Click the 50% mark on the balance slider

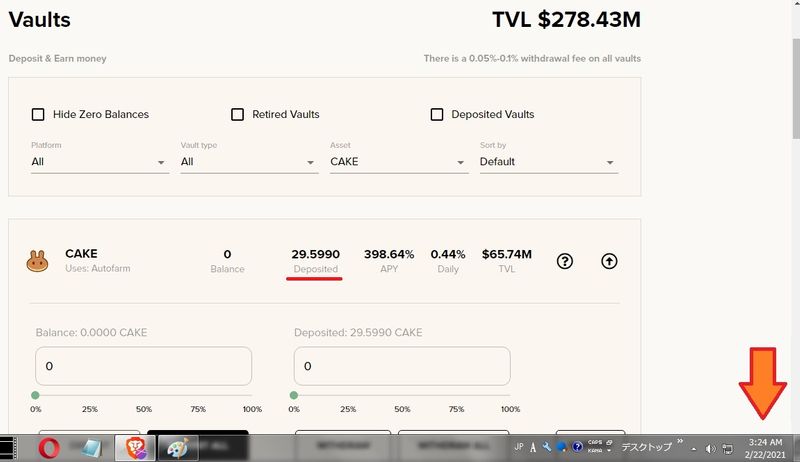143,396
